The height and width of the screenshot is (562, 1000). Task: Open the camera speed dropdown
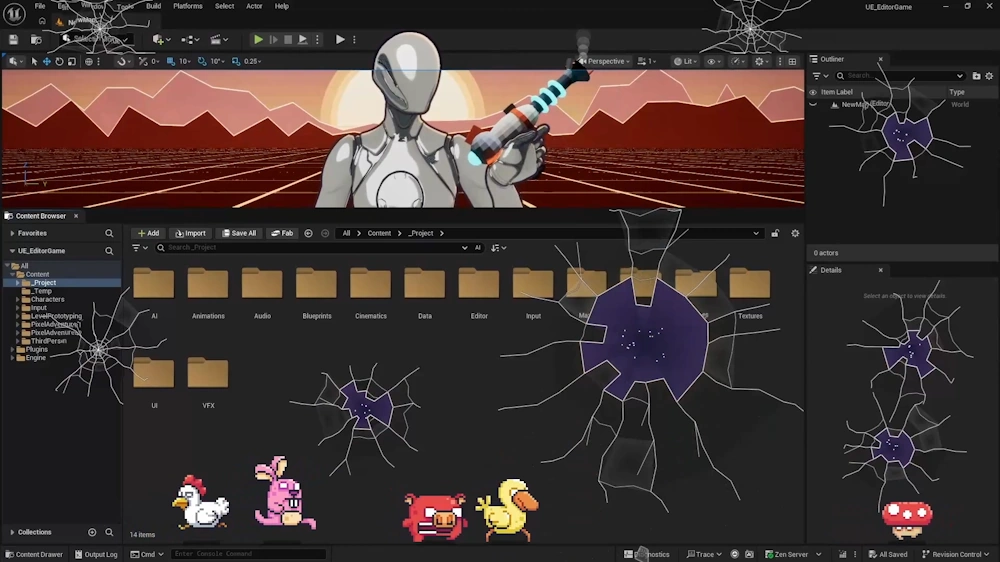click(x=647, y=61)
